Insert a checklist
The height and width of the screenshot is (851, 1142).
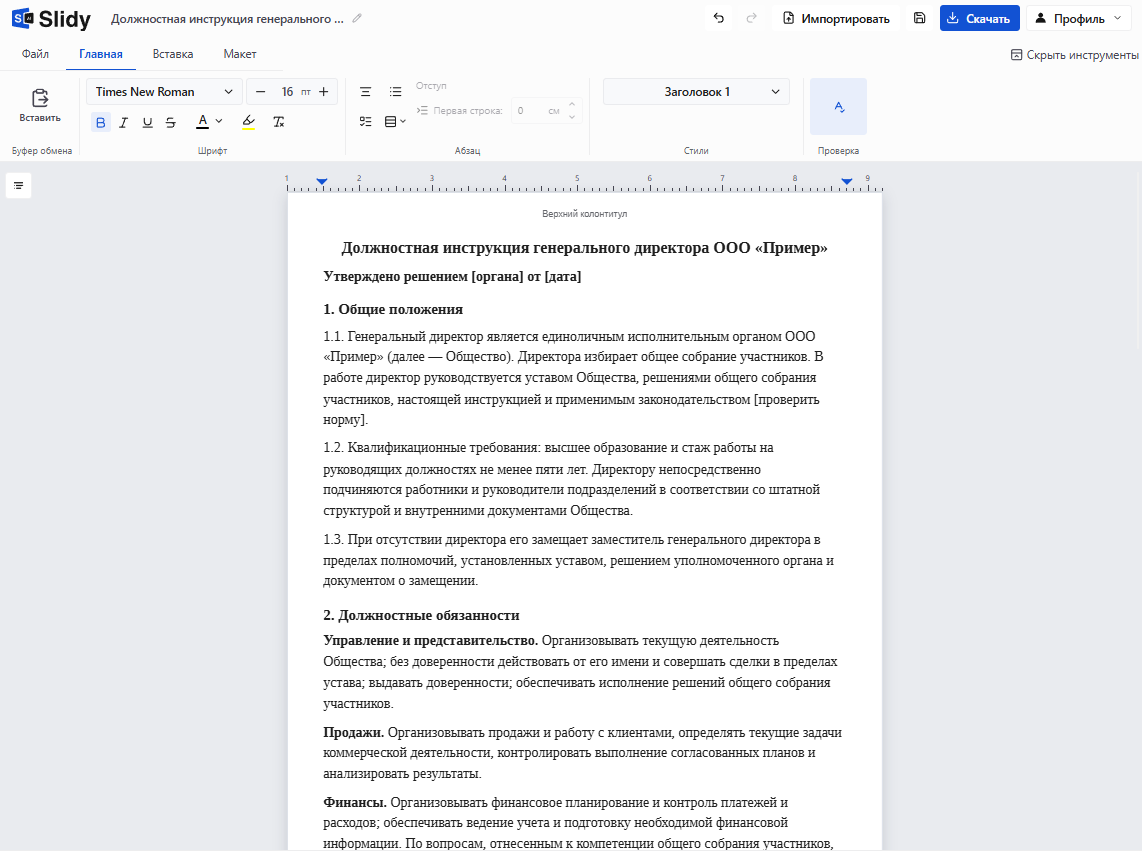click(366, 122)
